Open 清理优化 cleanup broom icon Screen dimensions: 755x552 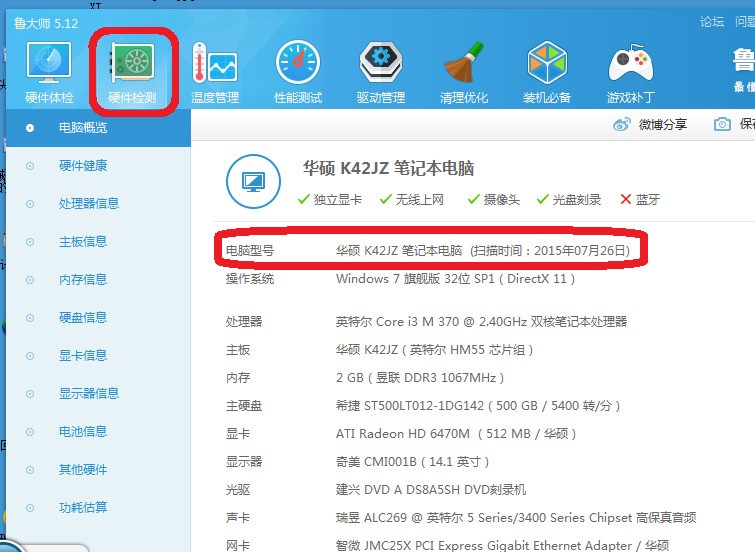click(x=464, y=72)
